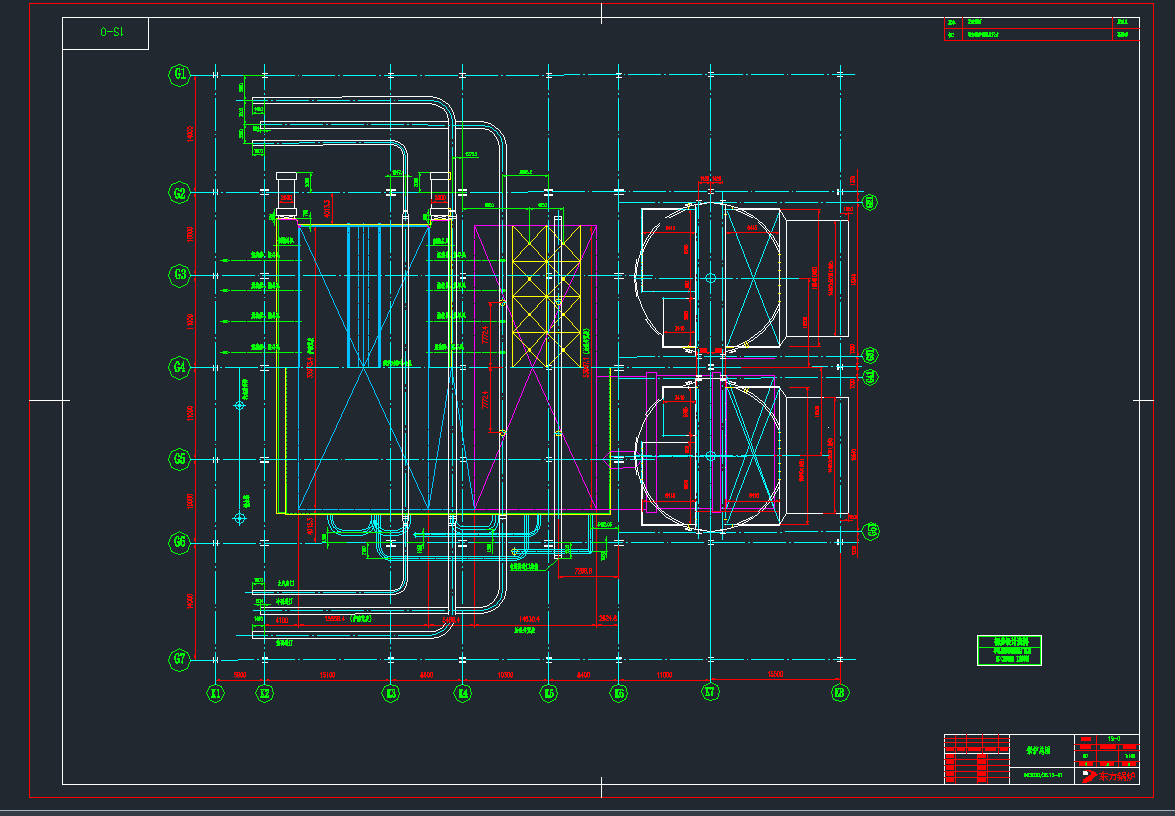1175x816 pixels.
Task: Click the small circle at the lower round tank center
Action: coord(711,454)
